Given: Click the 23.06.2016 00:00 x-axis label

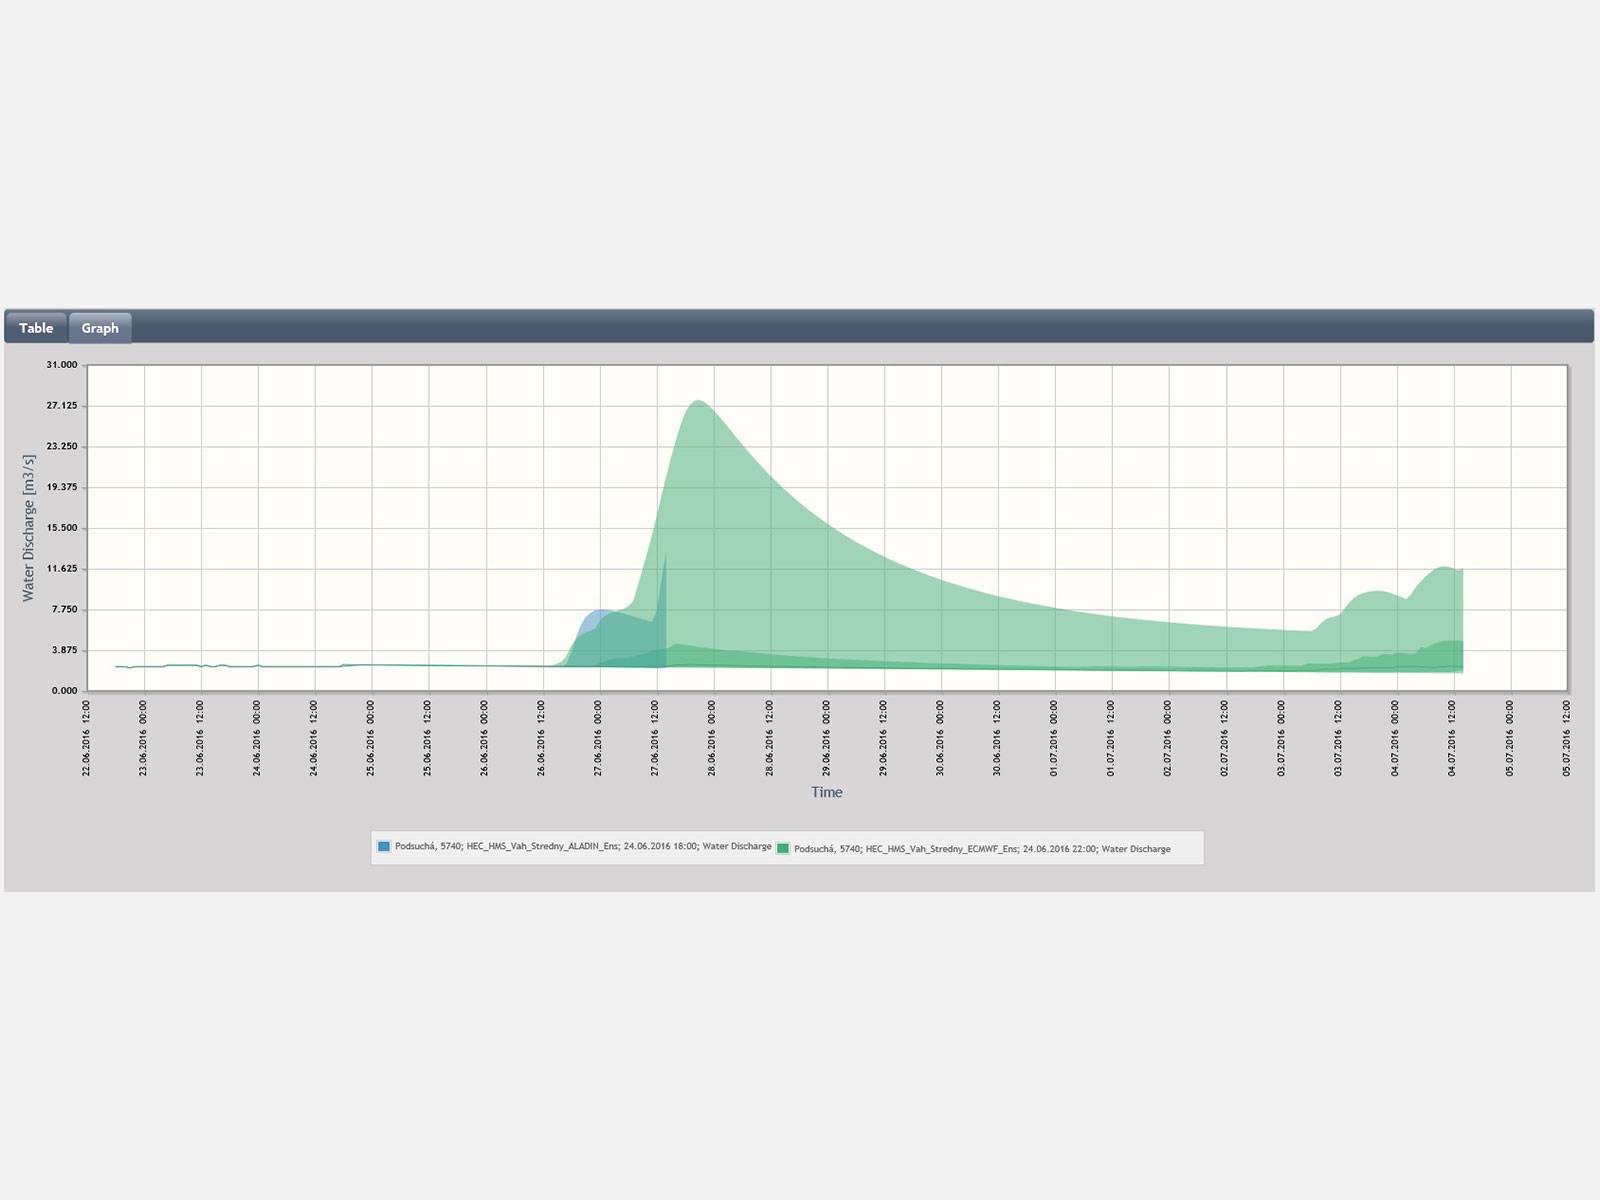Looking at the screenshot, I should pos(144,738).
